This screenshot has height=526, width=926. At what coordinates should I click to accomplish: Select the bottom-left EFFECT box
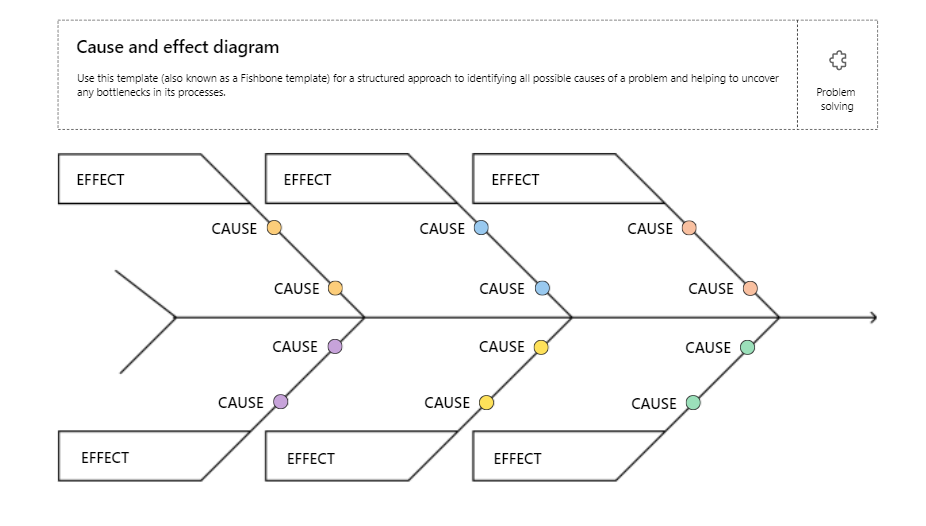click(135, 457)
